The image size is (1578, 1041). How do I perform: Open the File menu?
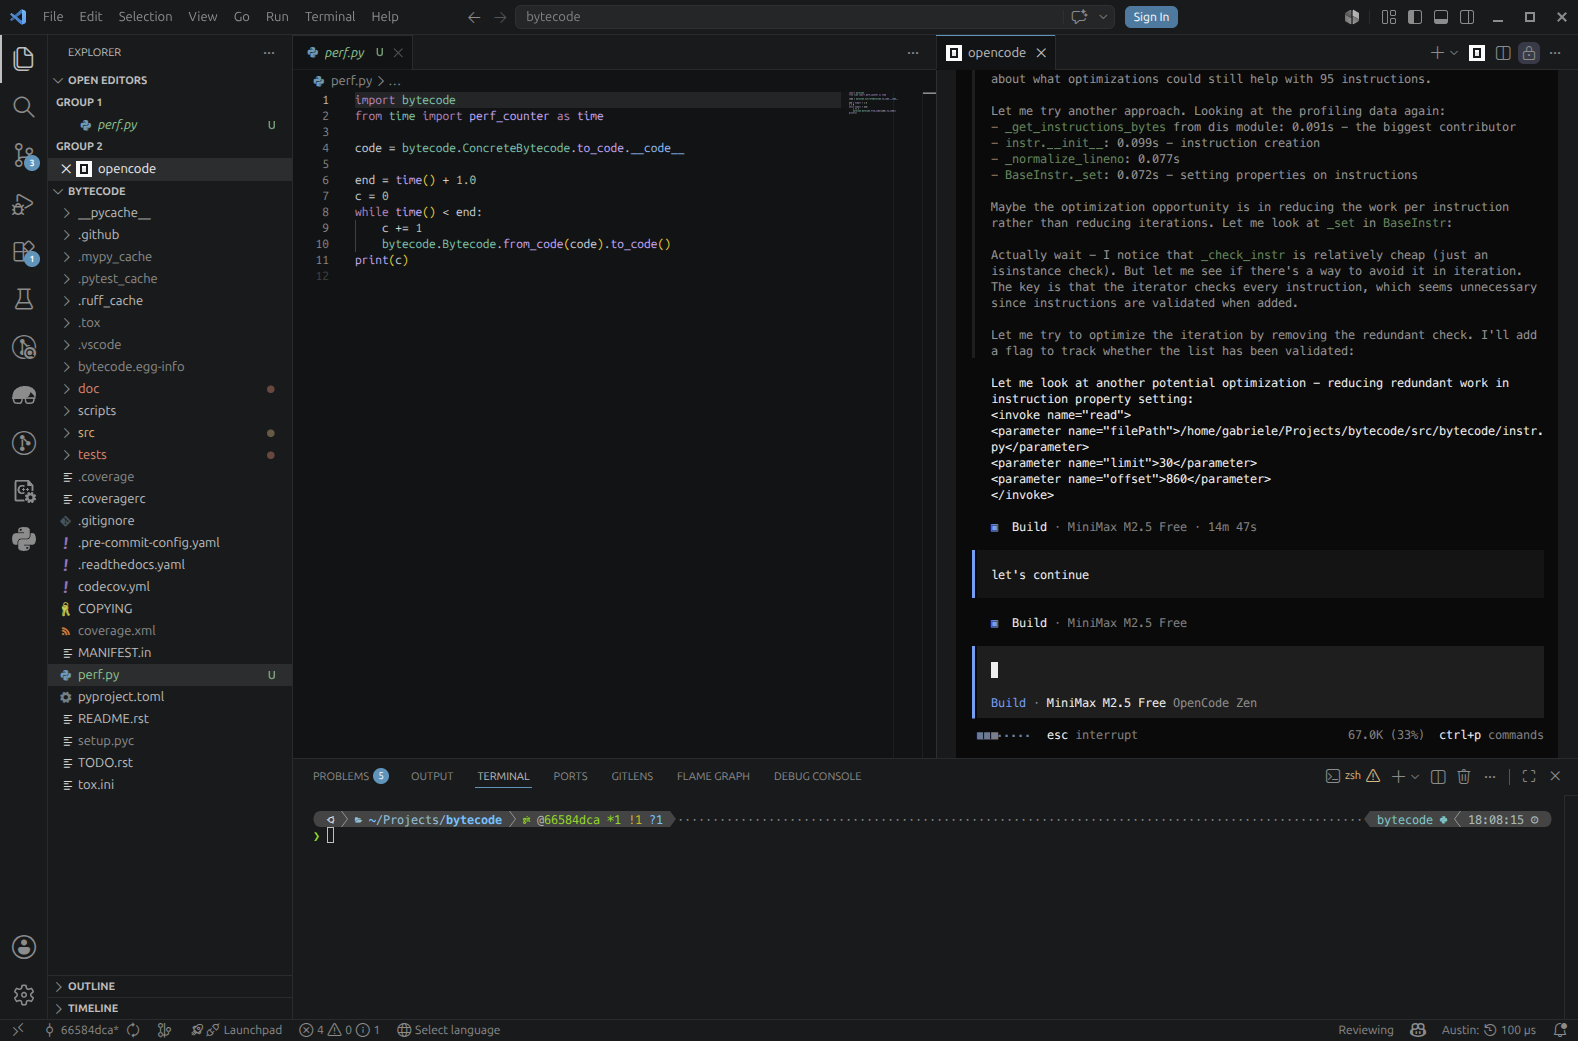coord(53,17)
